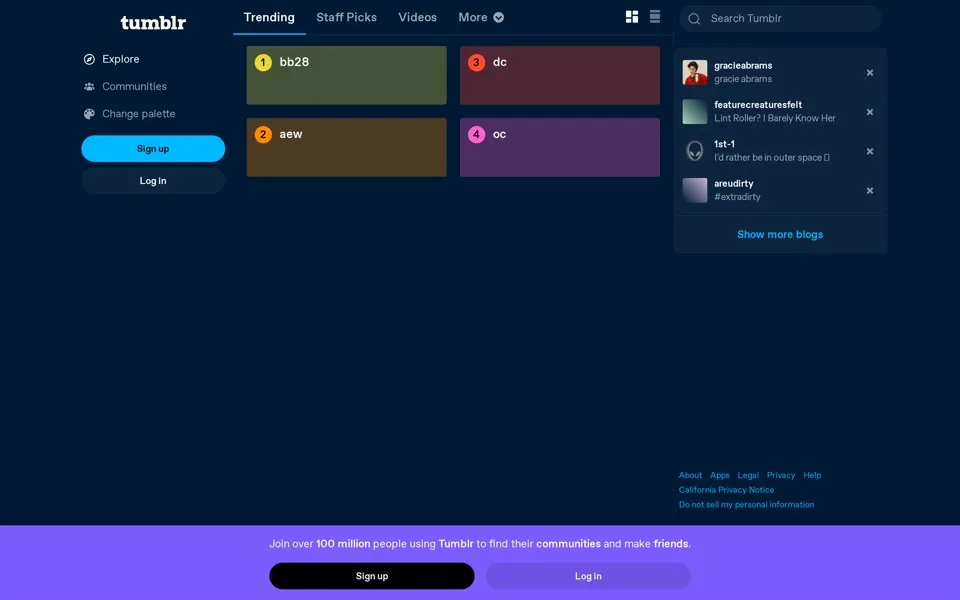Switch to grid view layout icon

tap(632, 17)
